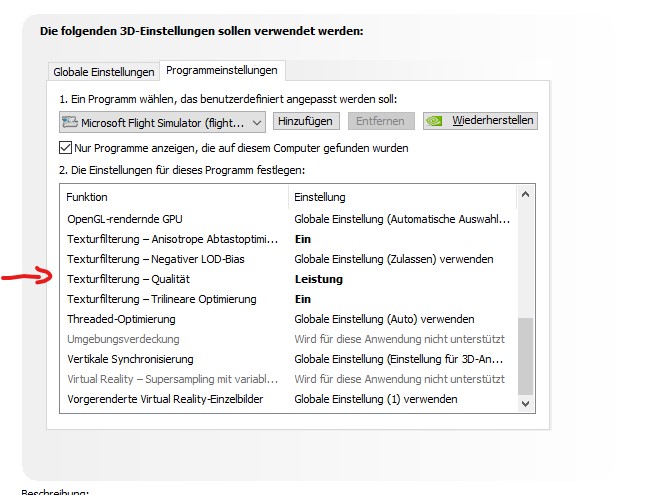661x495 pixels.
Task: Select the Threaded-Optimierung row
Action: pos(288,319)
